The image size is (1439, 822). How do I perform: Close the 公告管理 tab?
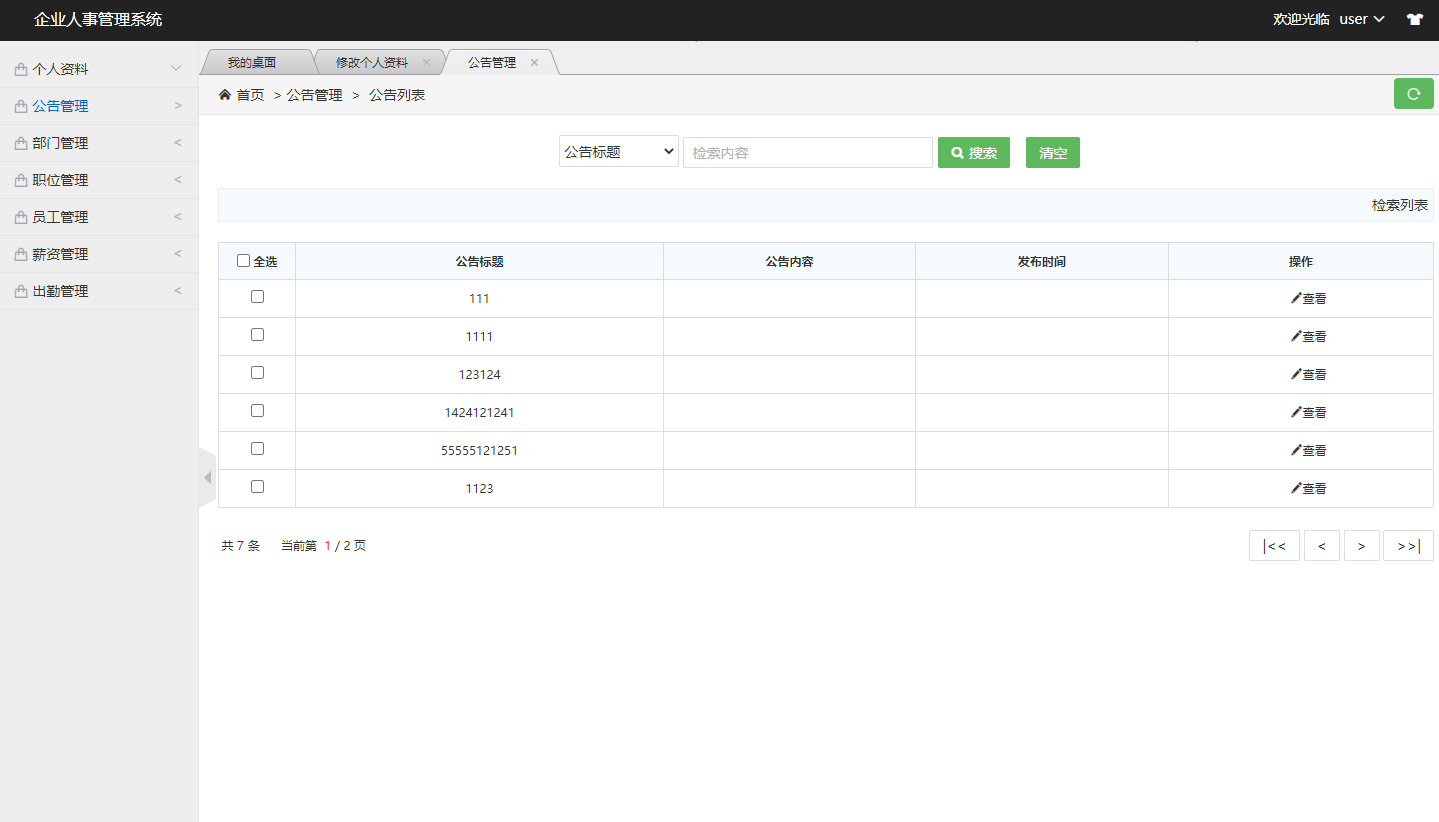point(534,62)
